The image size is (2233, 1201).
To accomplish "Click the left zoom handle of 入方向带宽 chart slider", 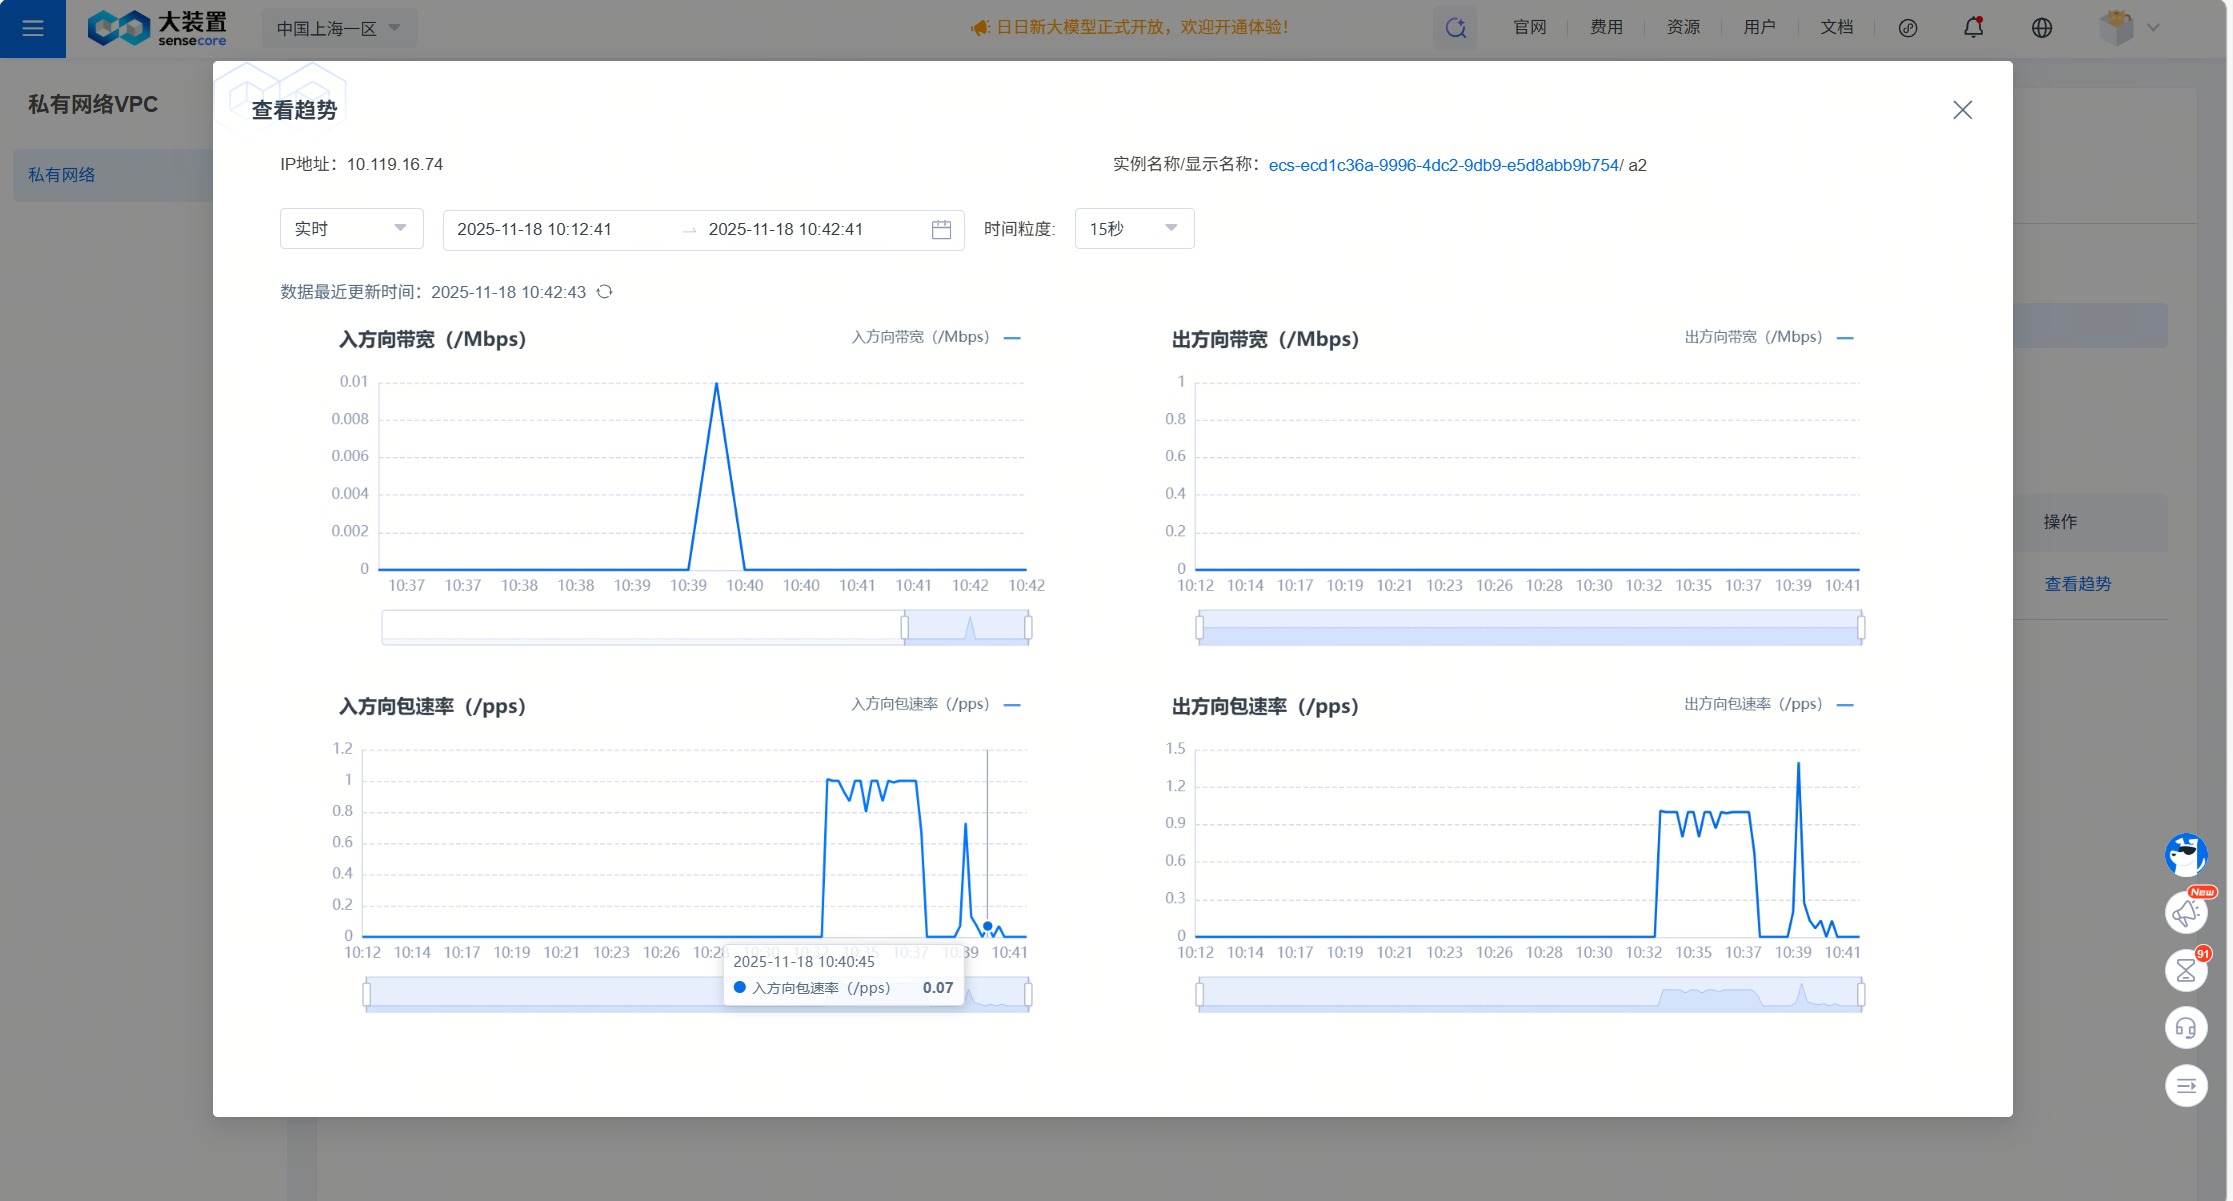I will (x=904, y=628).
